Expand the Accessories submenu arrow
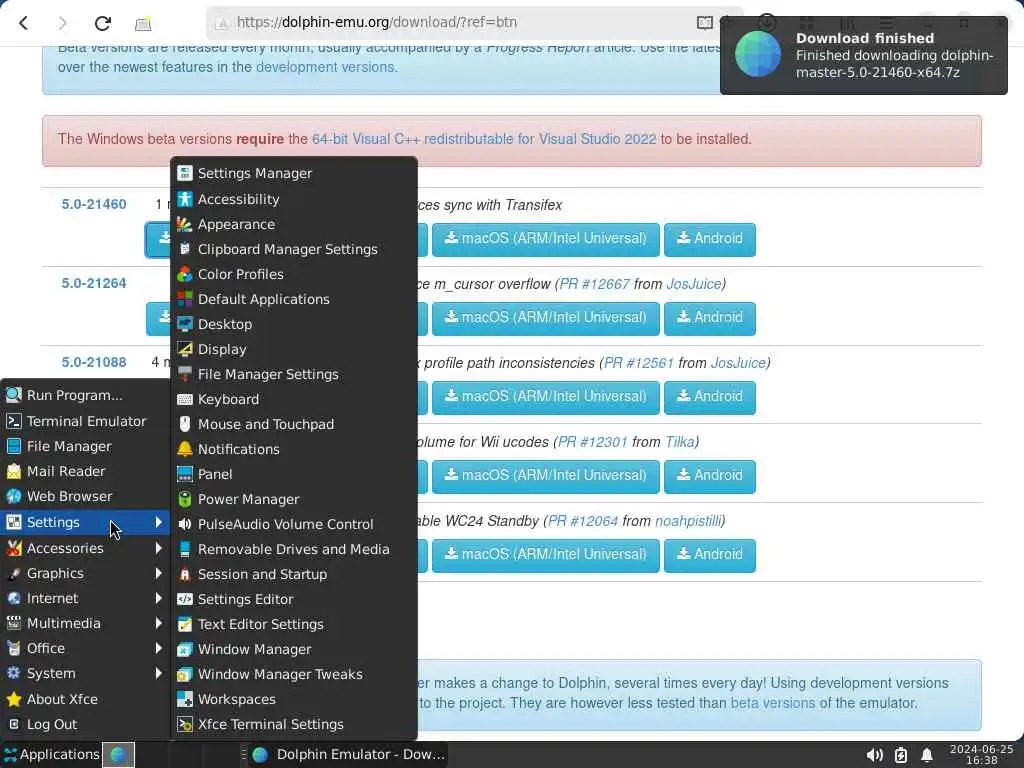This screenshot has height=768, width=1024. [159, 548]
